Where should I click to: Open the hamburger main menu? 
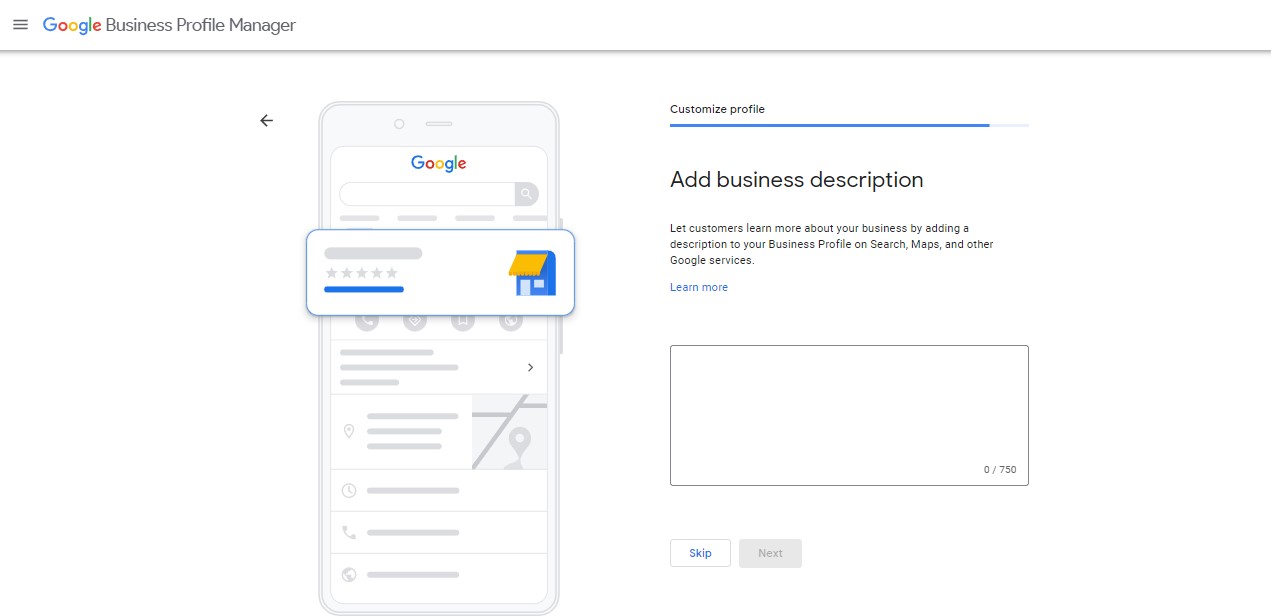pos(20,25)
